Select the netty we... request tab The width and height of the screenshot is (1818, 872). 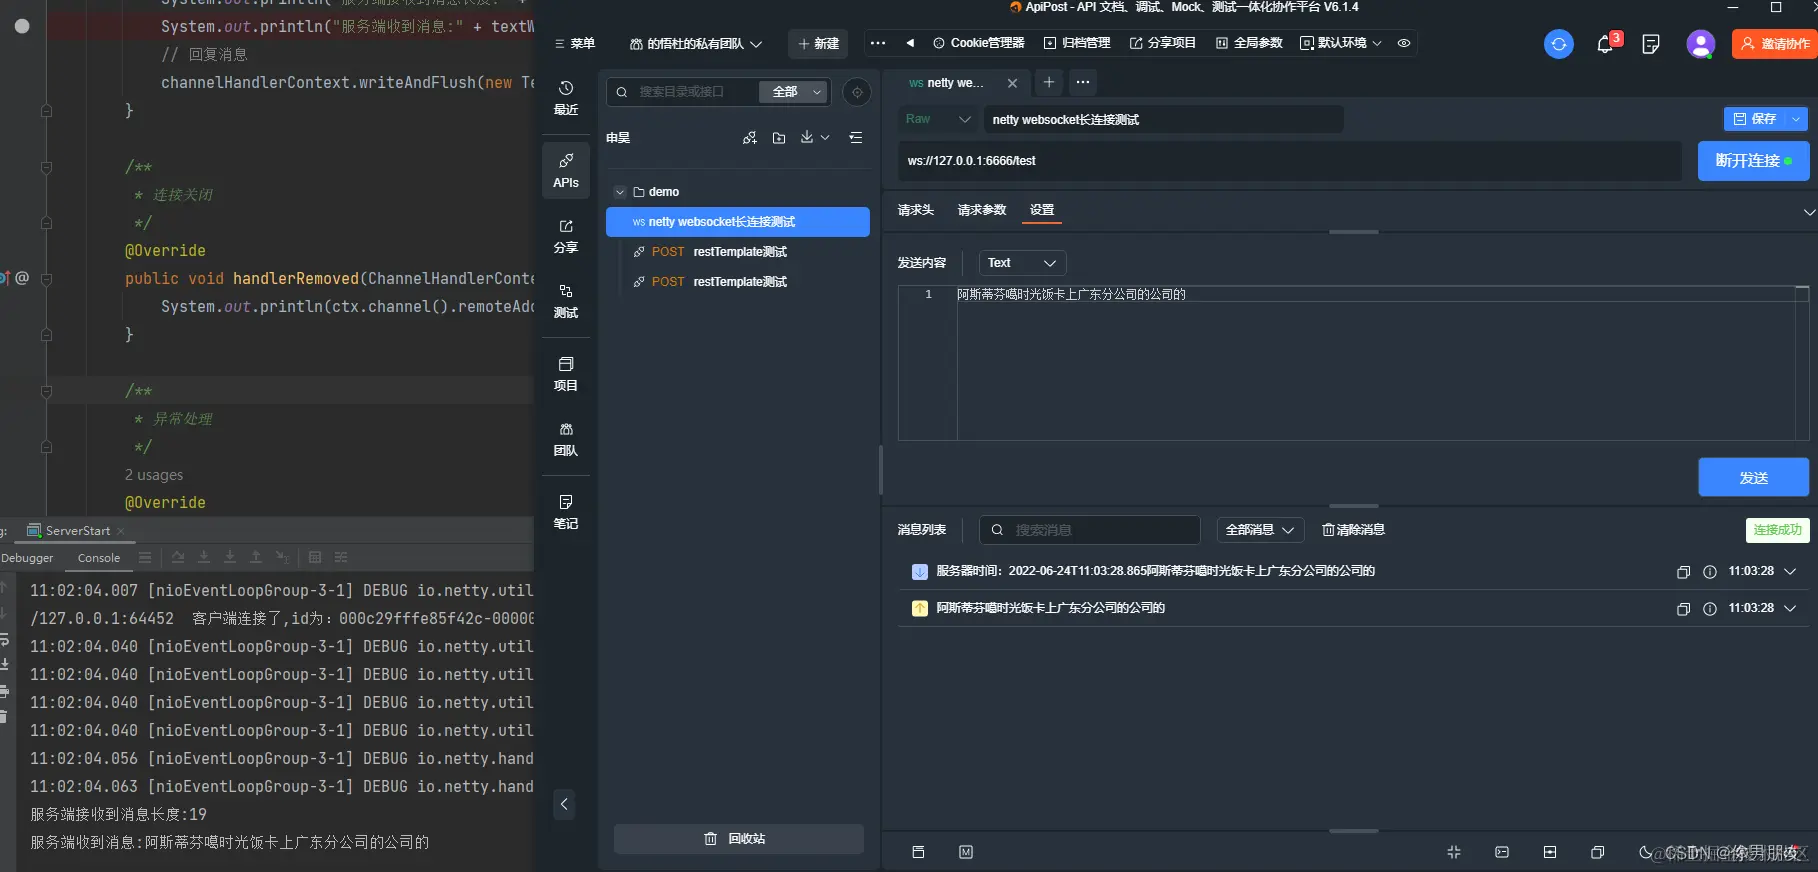click(x=946, y=83)
